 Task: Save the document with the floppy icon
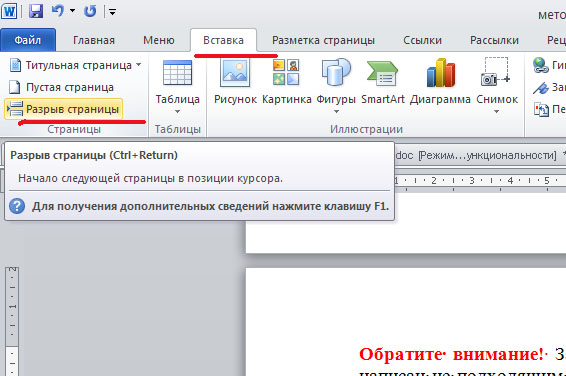(x=36, y=11)
